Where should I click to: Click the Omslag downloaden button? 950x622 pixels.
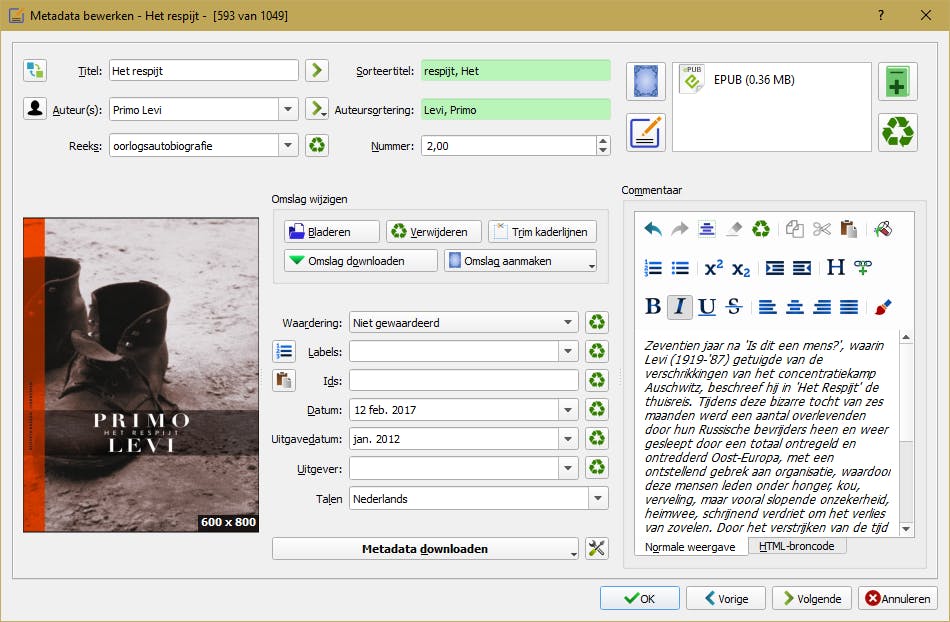(360, 261)
